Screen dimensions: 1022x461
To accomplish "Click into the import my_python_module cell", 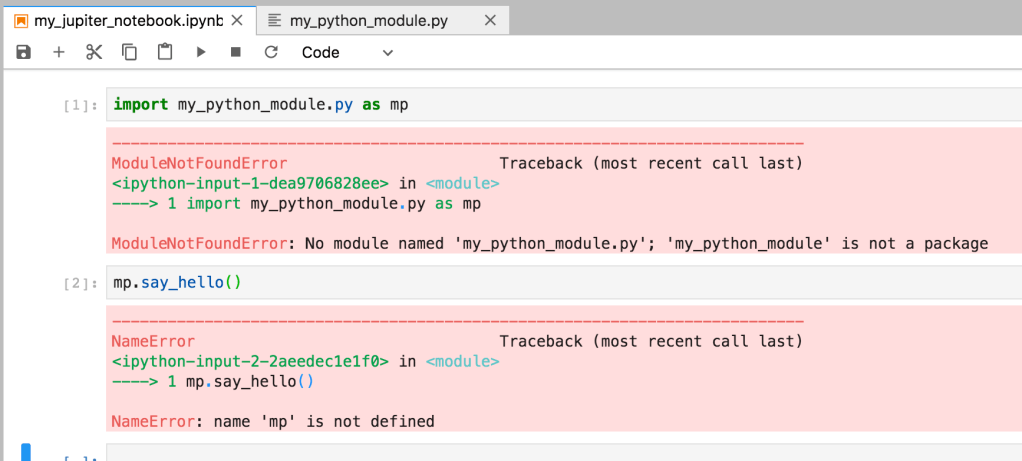I will [564, 104].
